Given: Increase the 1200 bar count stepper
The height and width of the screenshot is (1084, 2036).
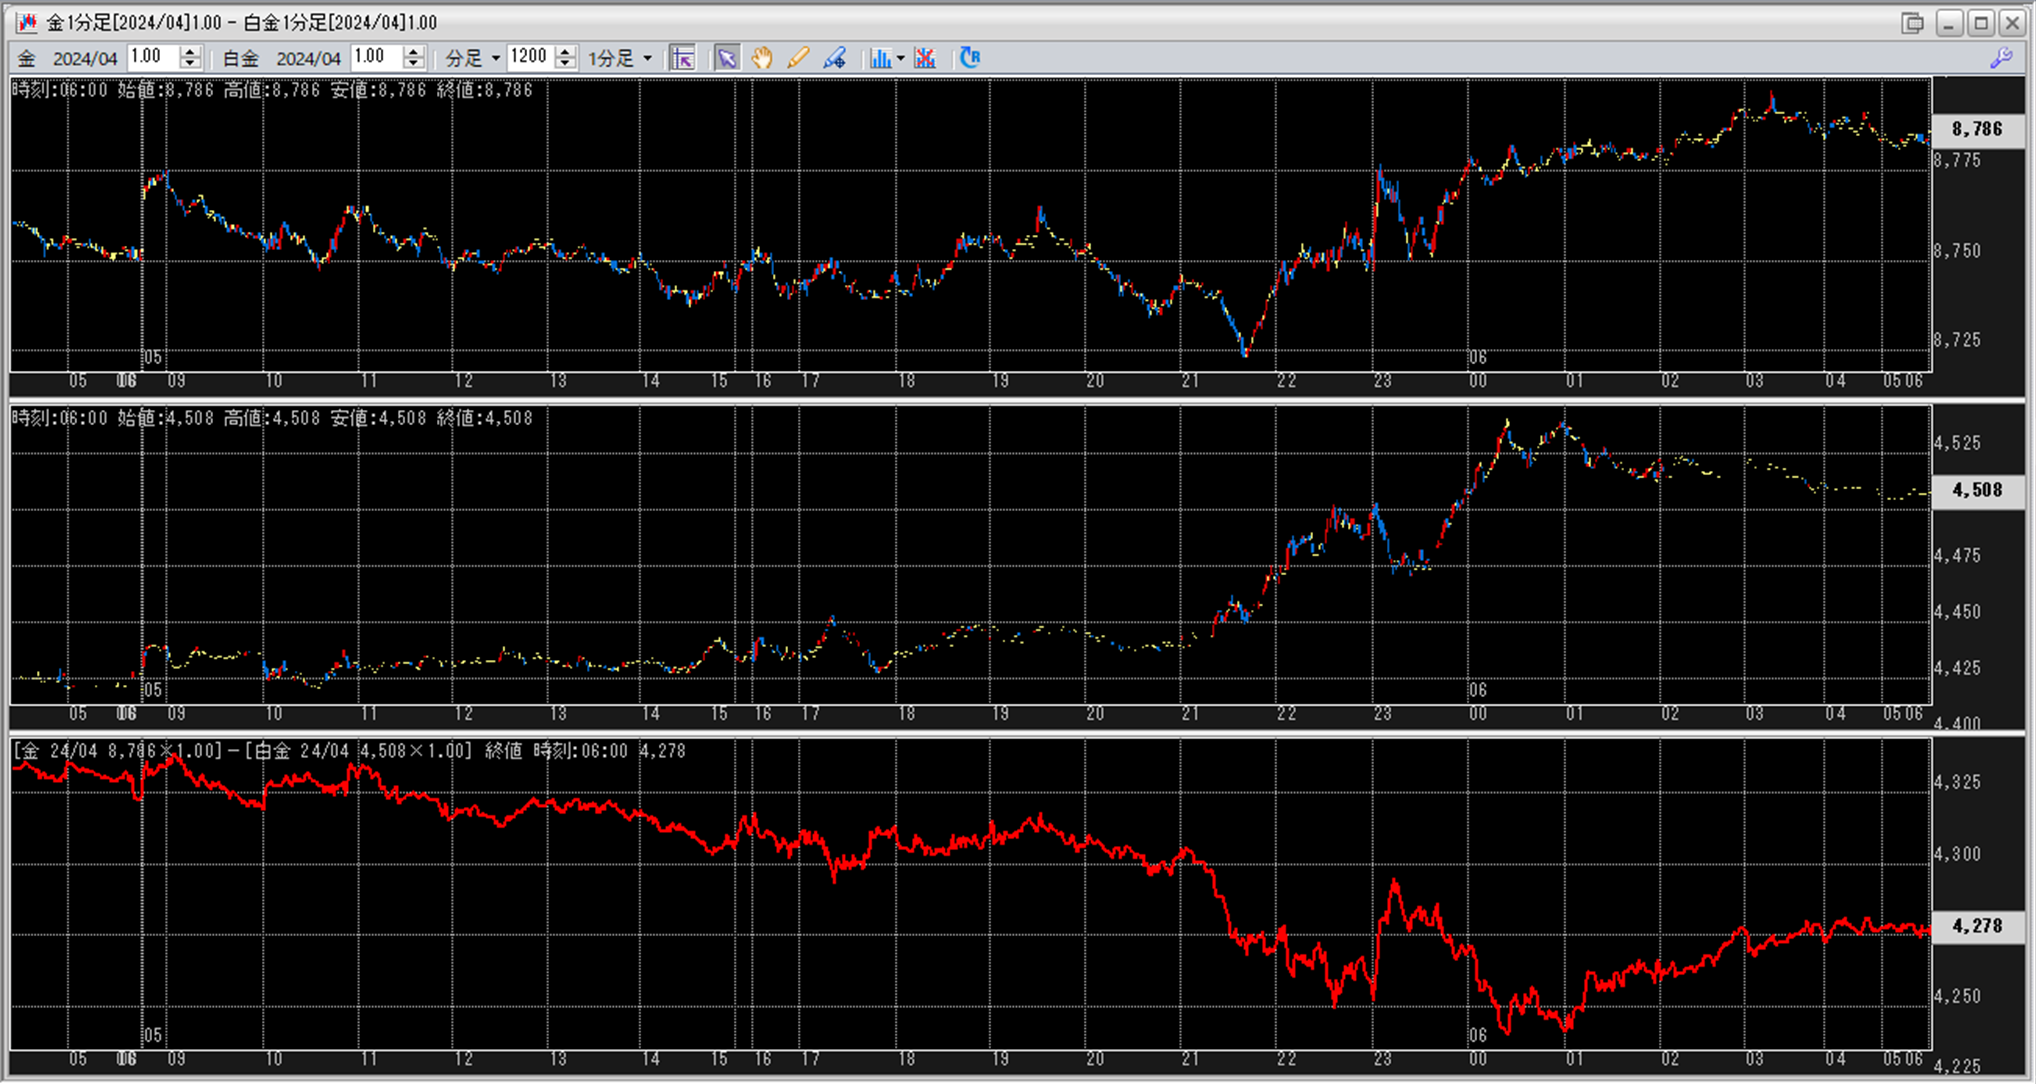Looking at the screenshot, I should click(x=565, y=52).
